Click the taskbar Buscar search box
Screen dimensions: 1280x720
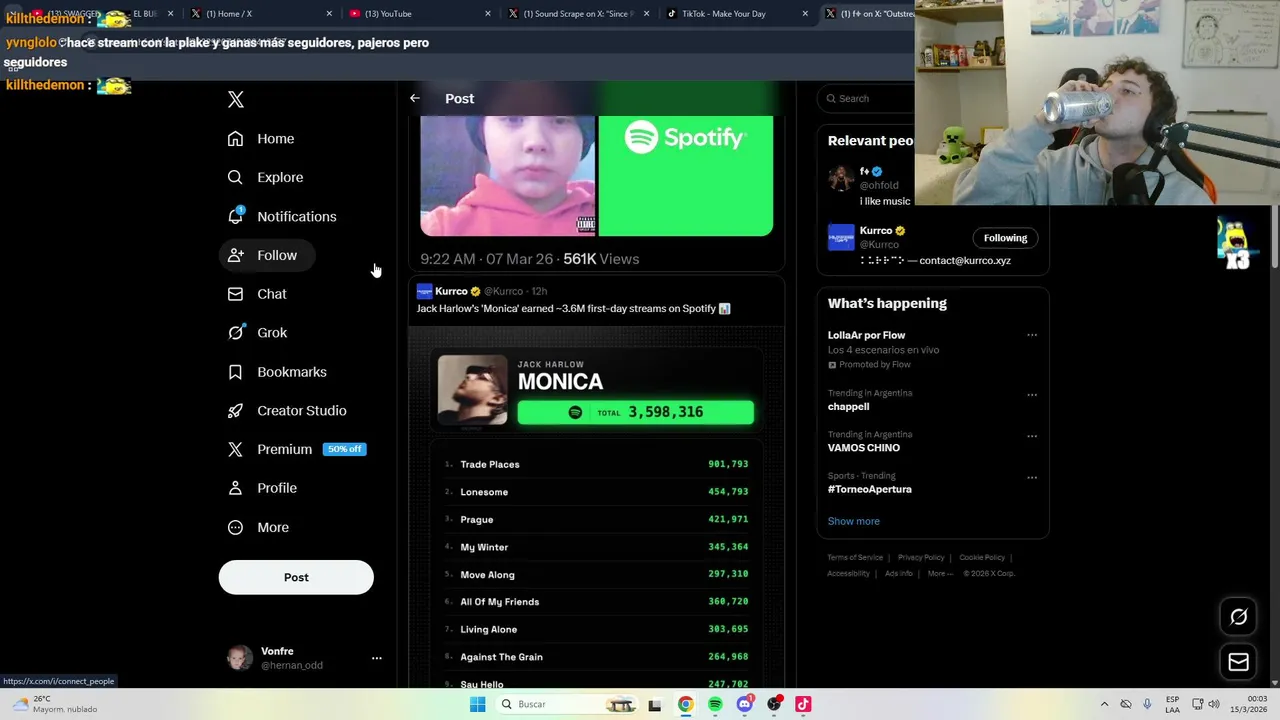(566, 704)
